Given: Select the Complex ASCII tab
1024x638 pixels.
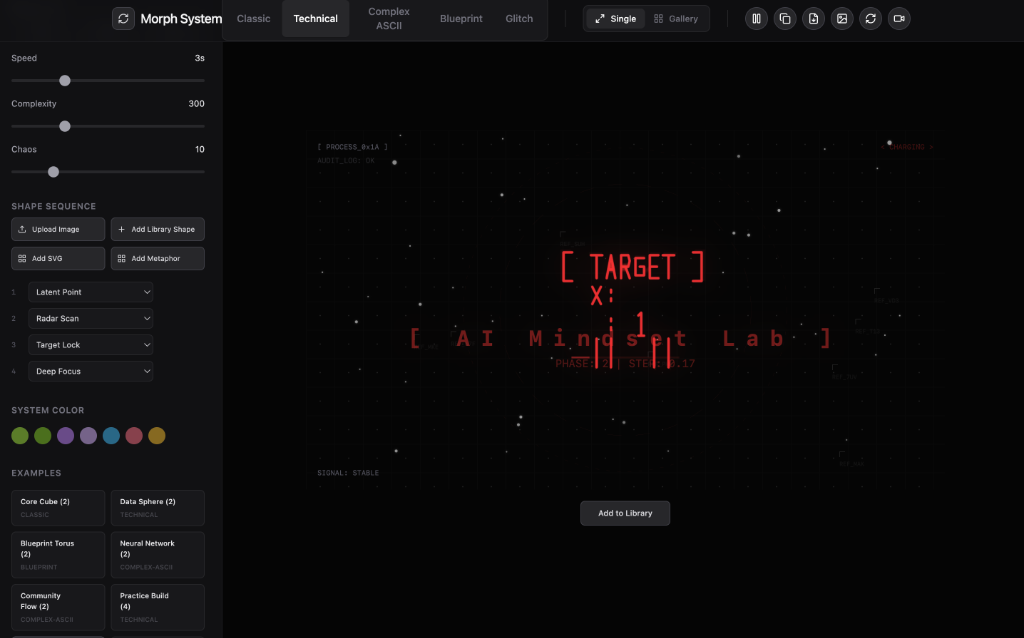Looking at the screenshot, I should pyautogui.click(x=389, y=19).
